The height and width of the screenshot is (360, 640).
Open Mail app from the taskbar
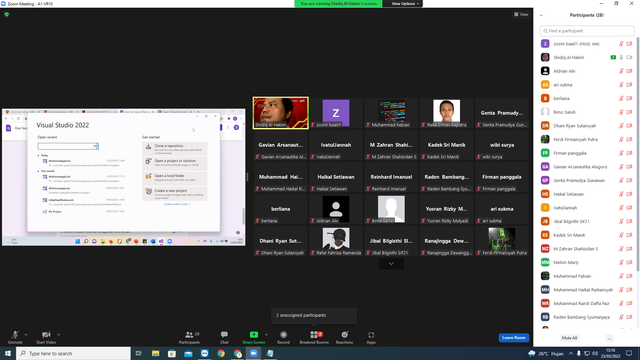(x=188, y=353)
